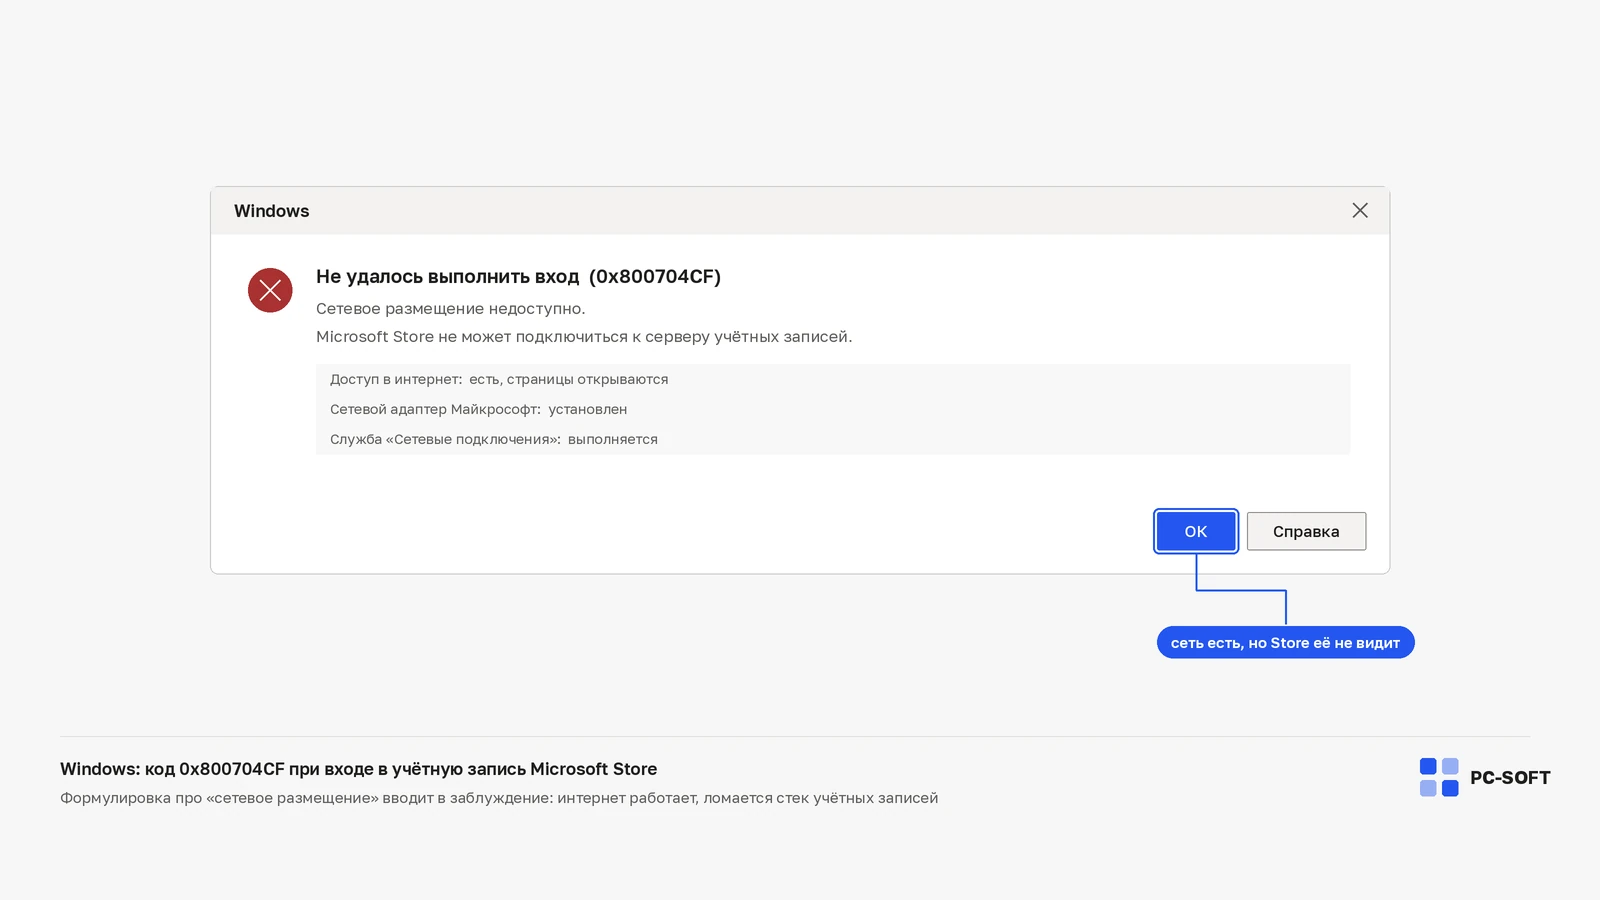Click the line about Microsoft Store server connection

point(584,337)
